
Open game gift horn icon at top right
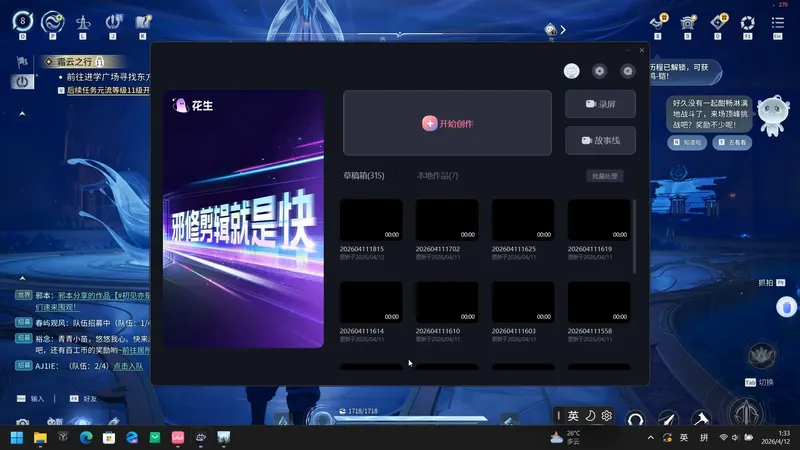pos(658,22)
